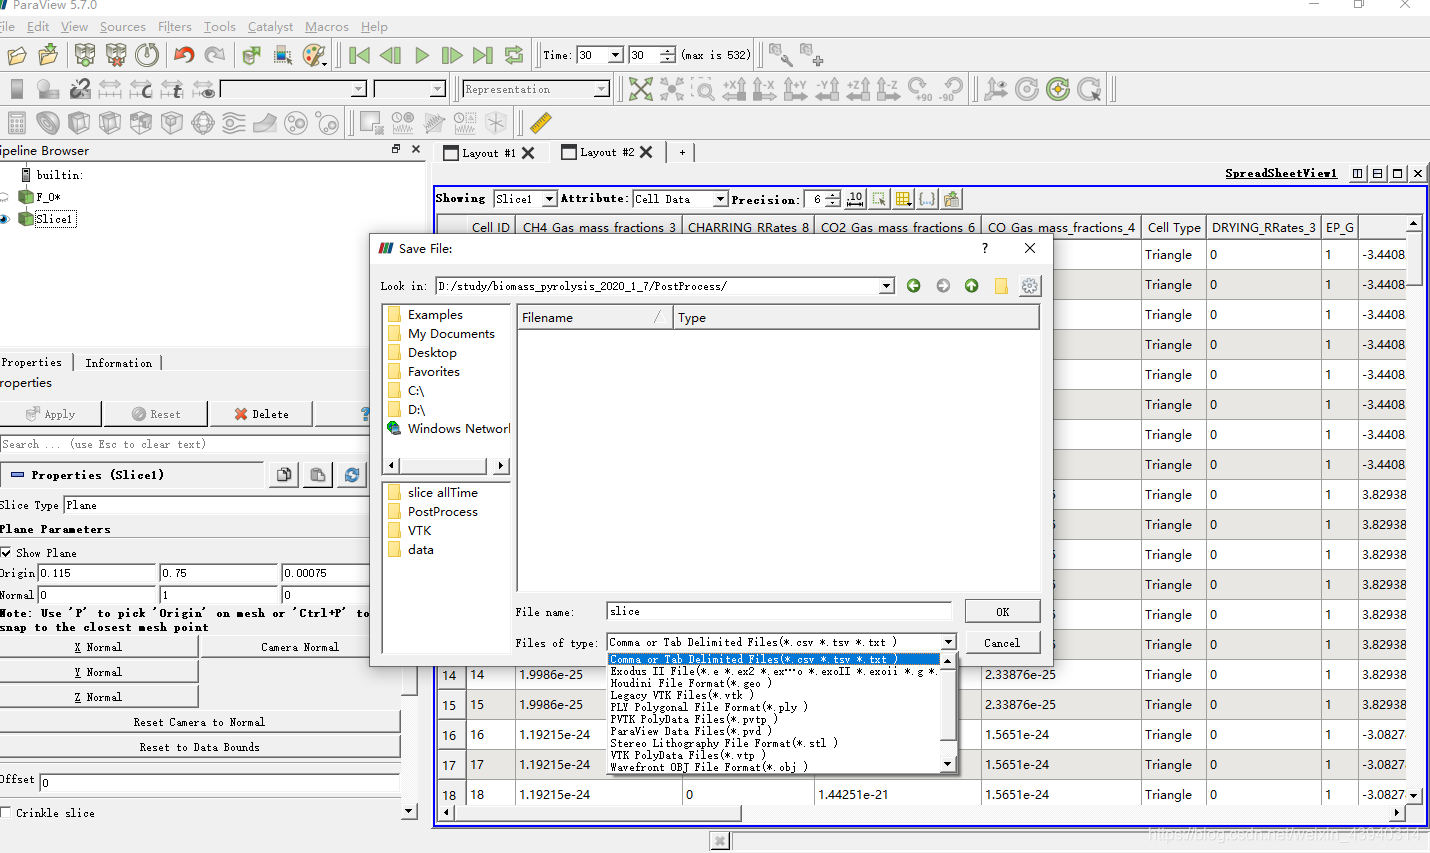Click the Connect to server icon

click(85, 56)
